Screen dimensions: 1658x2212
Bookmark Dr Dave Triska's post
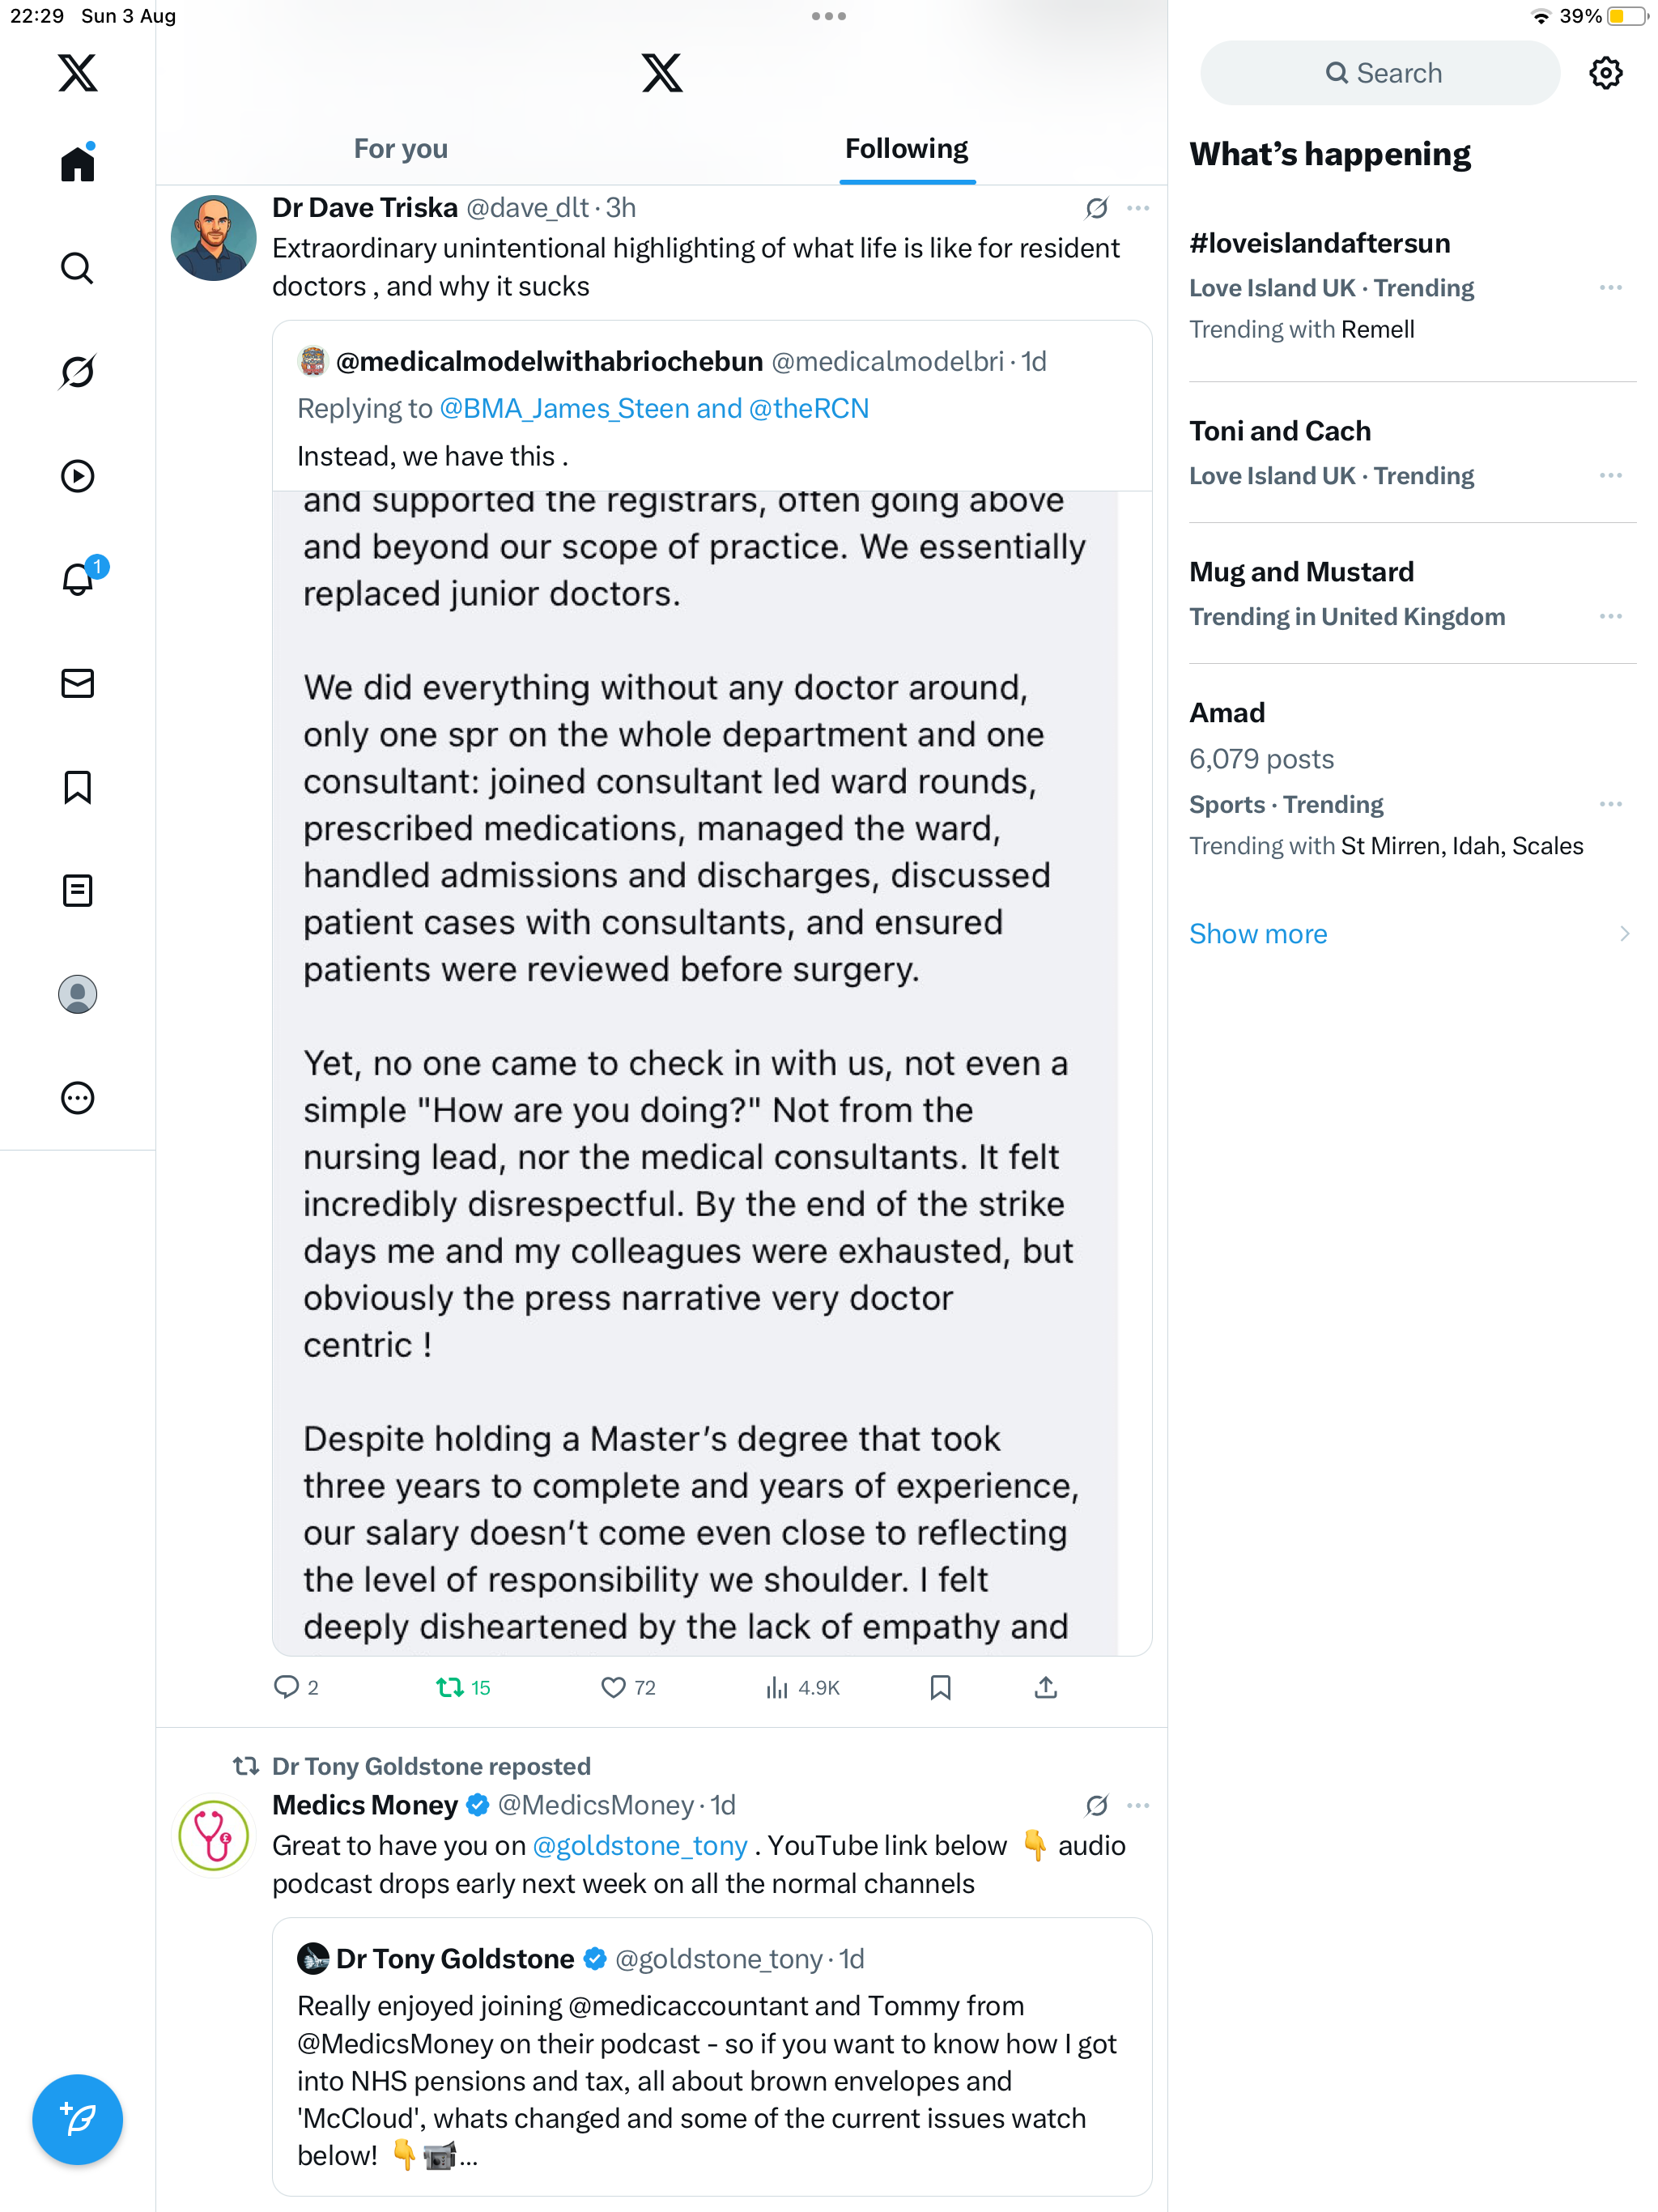pos(940,1688)
